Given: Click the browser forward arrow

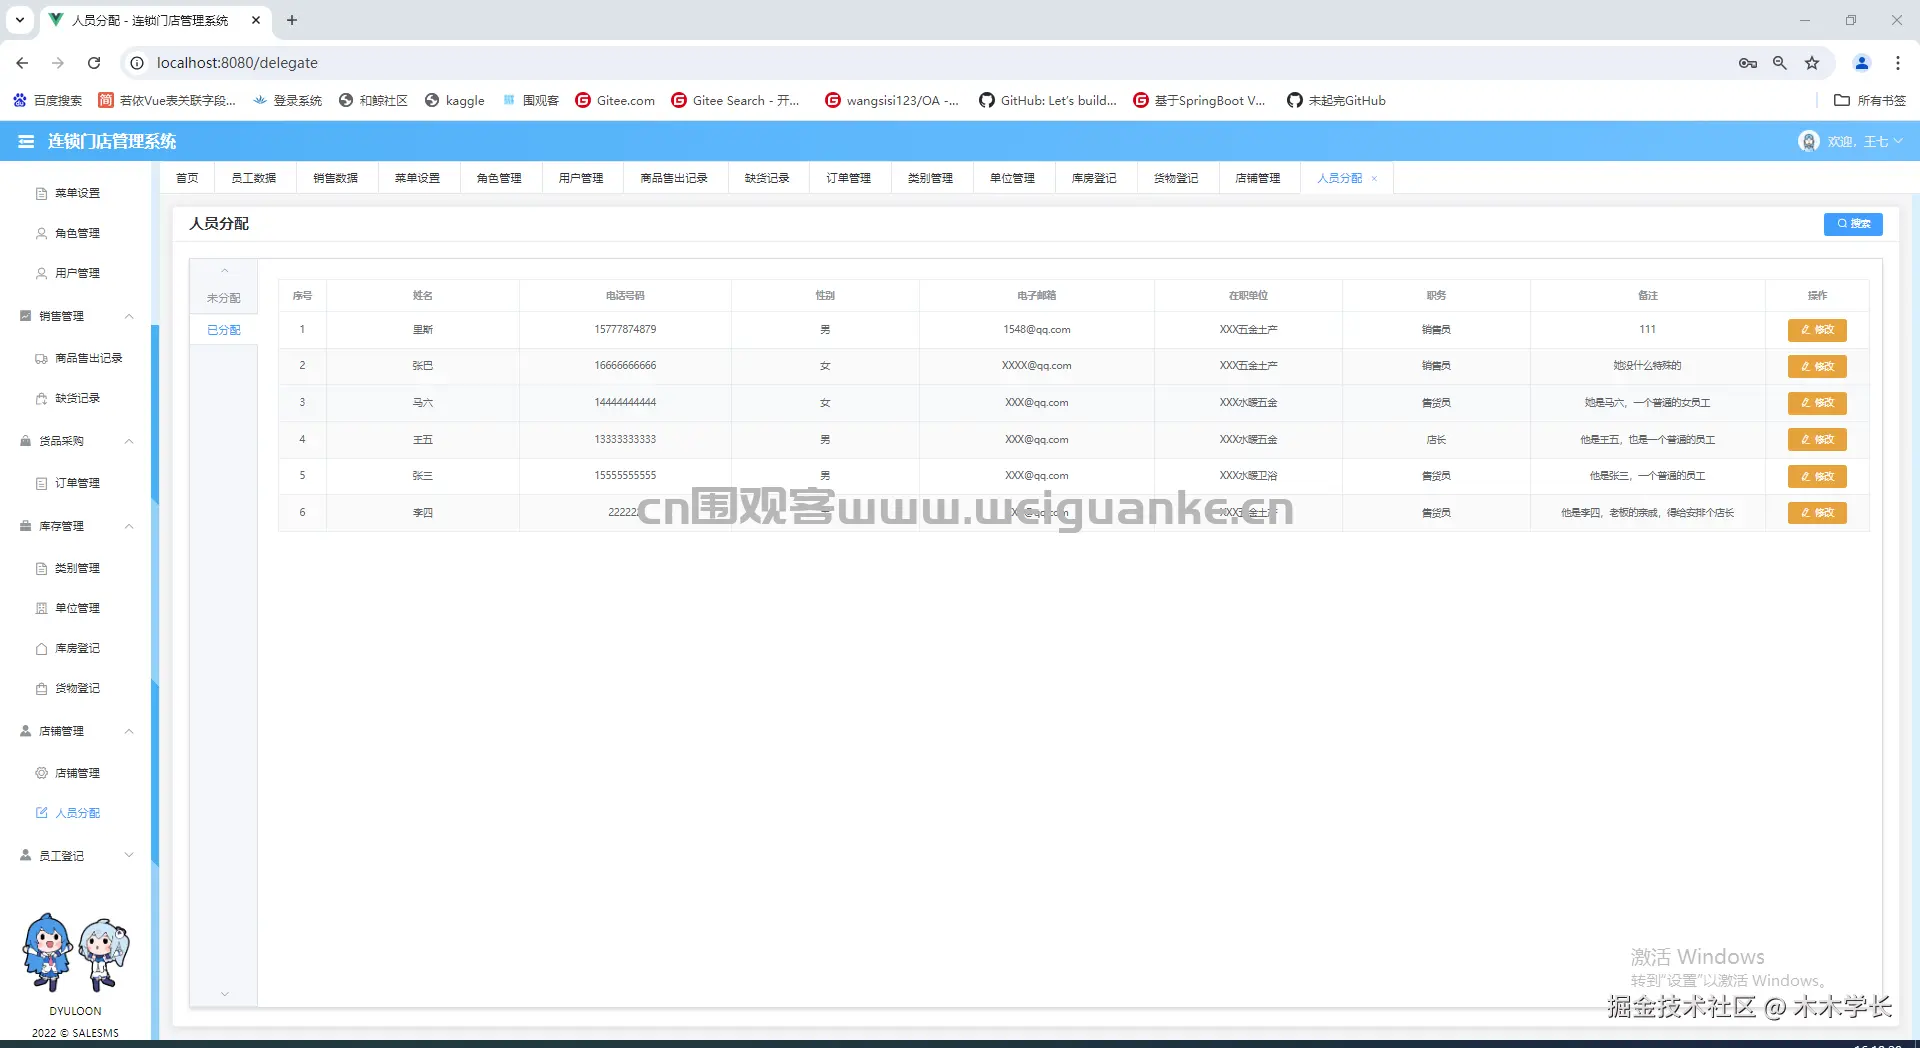Looking at the screenshot, I should pyautogui.click(x=58, y=63).
